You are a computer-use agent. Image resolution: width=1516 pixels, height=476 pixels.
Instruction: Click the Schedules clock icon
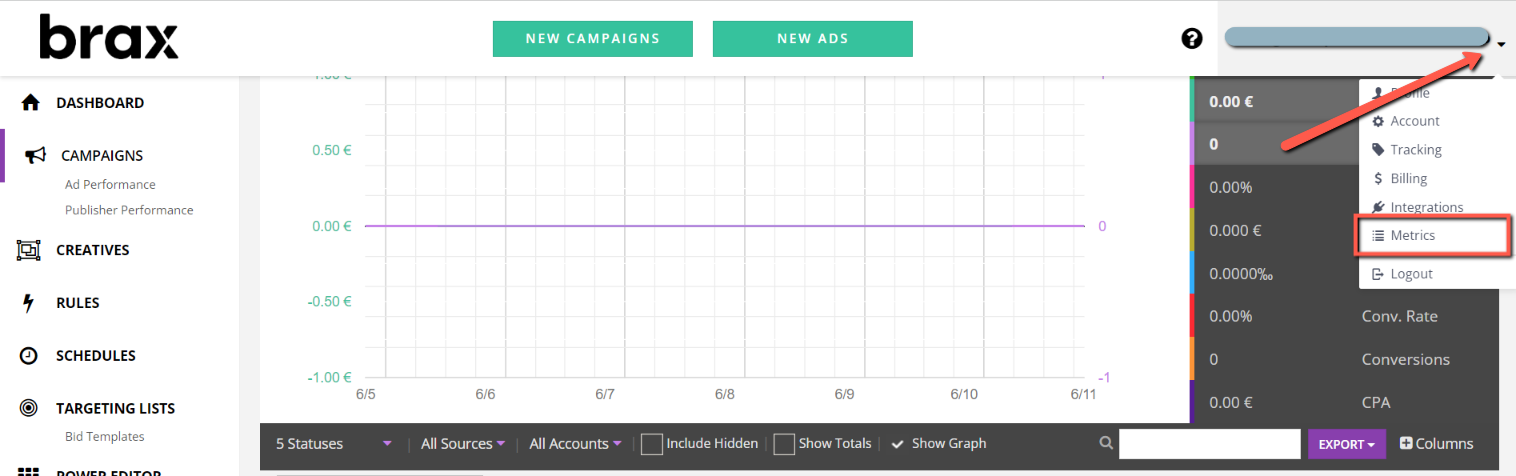[x=29, y=356]
